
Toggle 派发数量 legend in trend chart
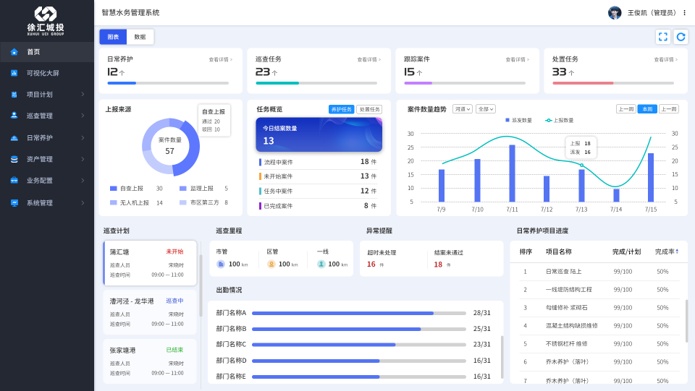pos(518,120)
